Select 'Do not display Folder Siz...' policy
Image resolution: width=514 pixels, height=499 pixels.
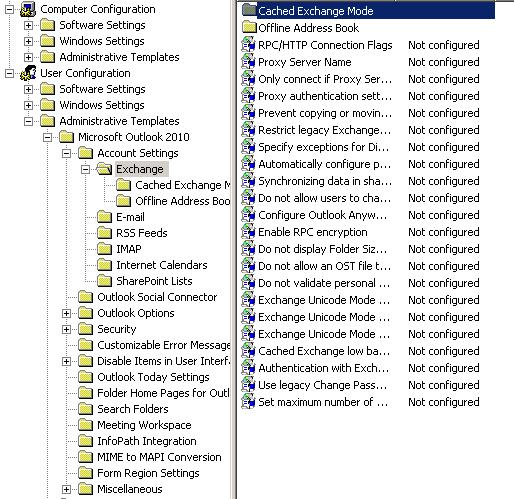[x=323, y=249]
